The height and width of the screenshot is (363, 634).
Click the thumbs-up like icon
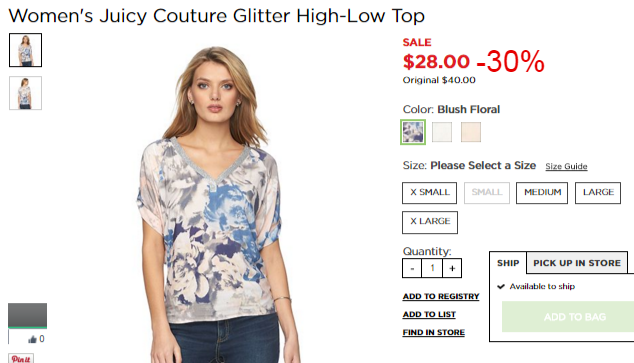32,339
